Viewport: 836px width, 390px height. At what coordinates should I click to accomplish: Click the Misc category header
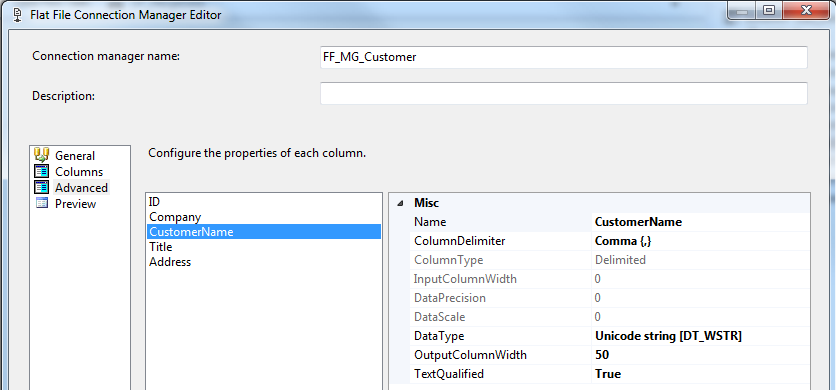click(427, 203)
